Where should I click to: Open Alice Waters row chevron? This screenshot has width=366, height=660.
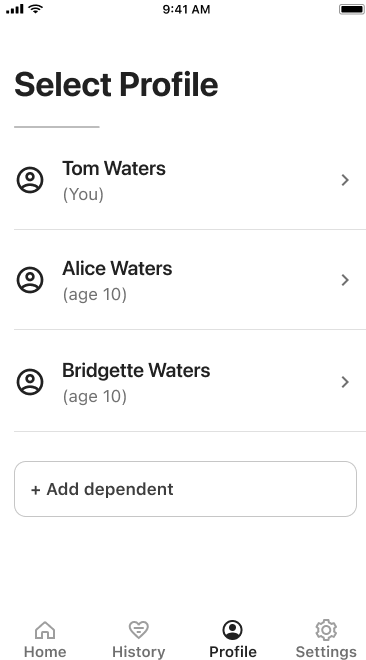click(x=345, y=280)
